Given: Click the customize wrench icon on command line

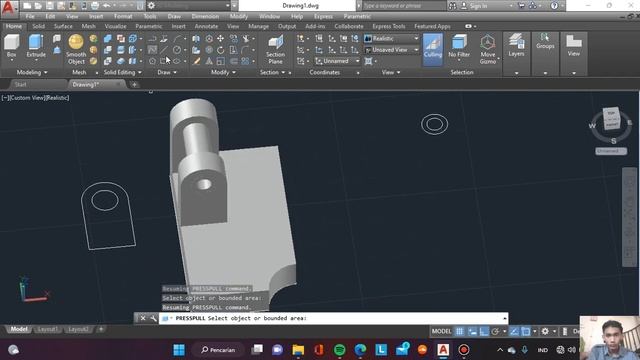Looking at the screenshot, I should coord(153,318).
